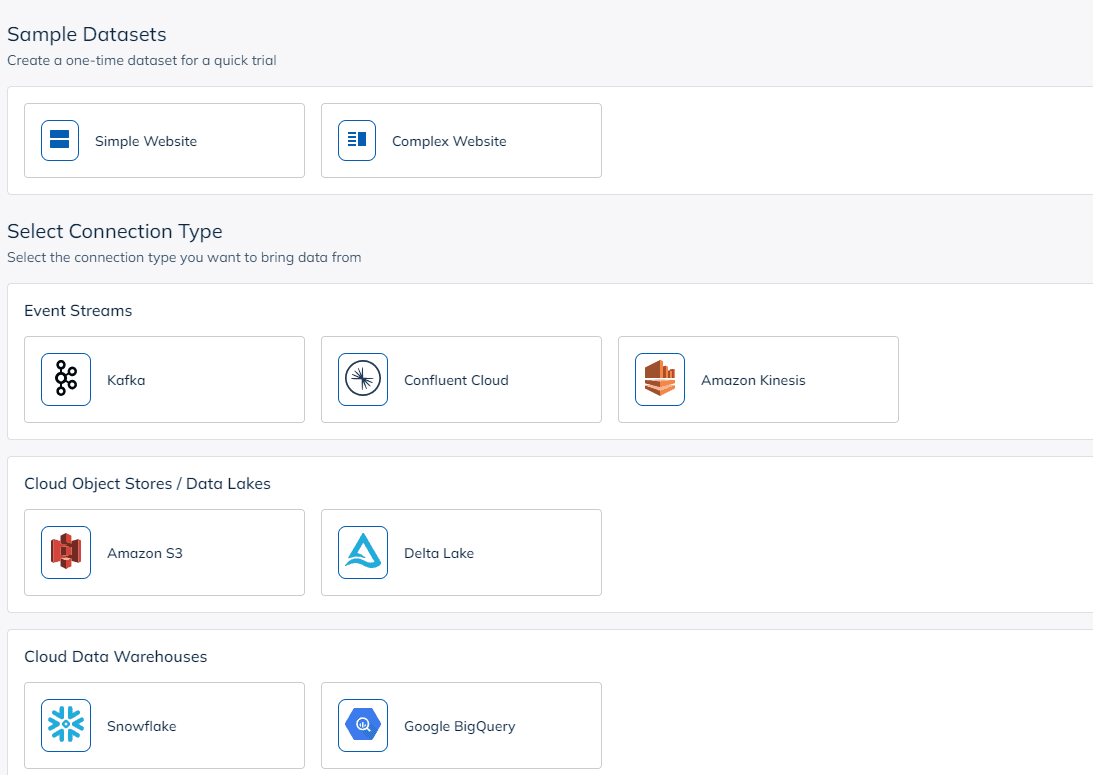Pick Snowflake as data warehouse

point(164,724)
